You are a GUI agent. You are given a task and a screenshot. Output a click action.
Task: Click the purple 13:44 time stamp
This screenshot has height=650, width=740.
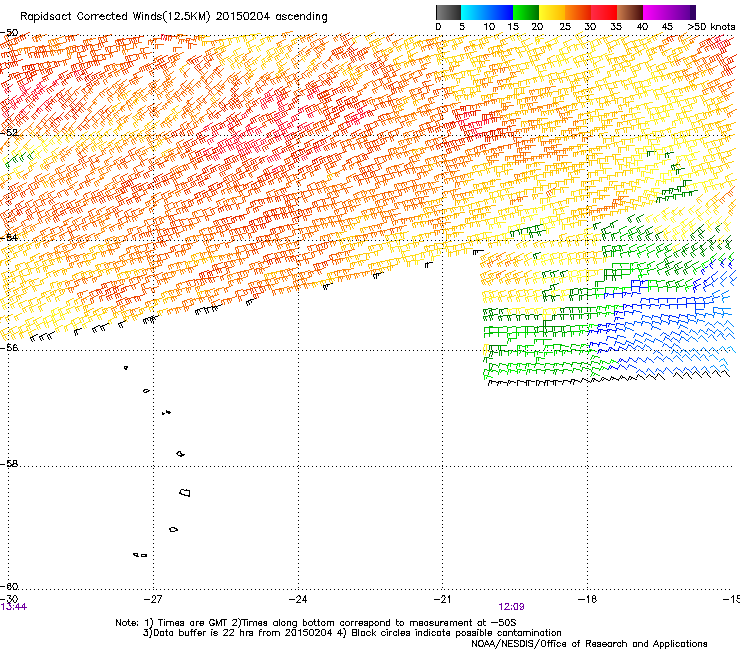pyautogui.click(x=14, y=607)
